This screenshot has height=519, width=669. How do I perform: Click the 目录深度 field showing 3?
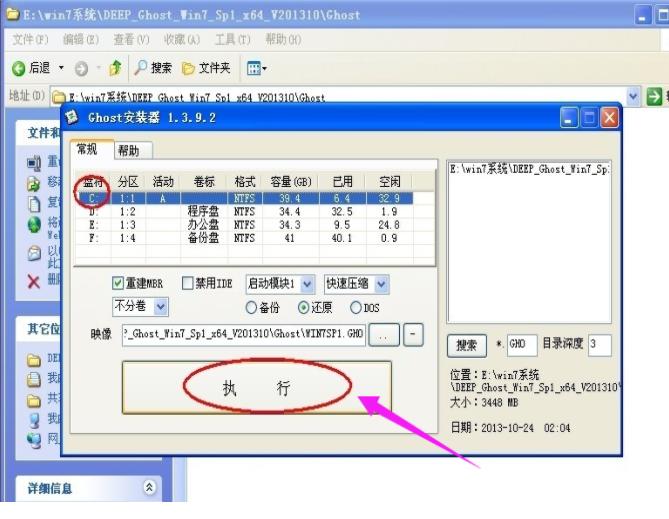599,345
